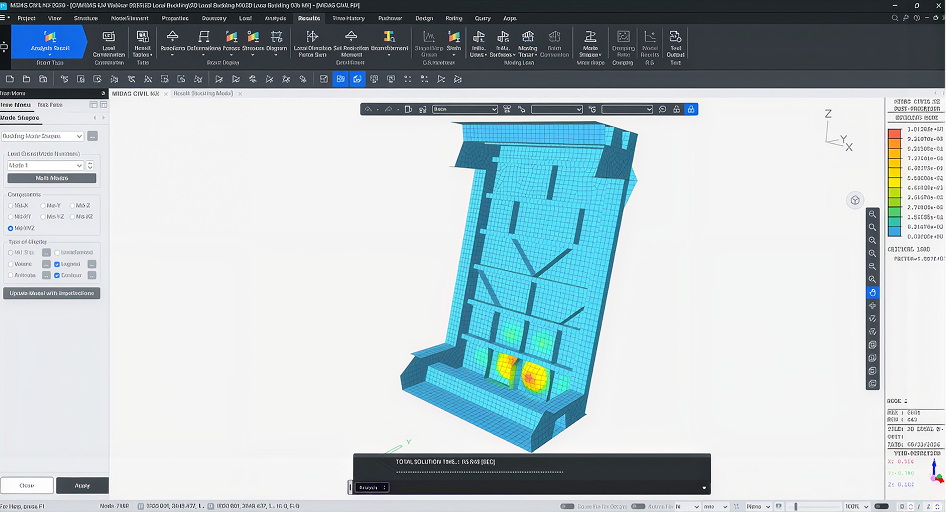Click second highlighted blue toolbar icon
Viewport: 946px width, 512px height.
click(357, 79)
